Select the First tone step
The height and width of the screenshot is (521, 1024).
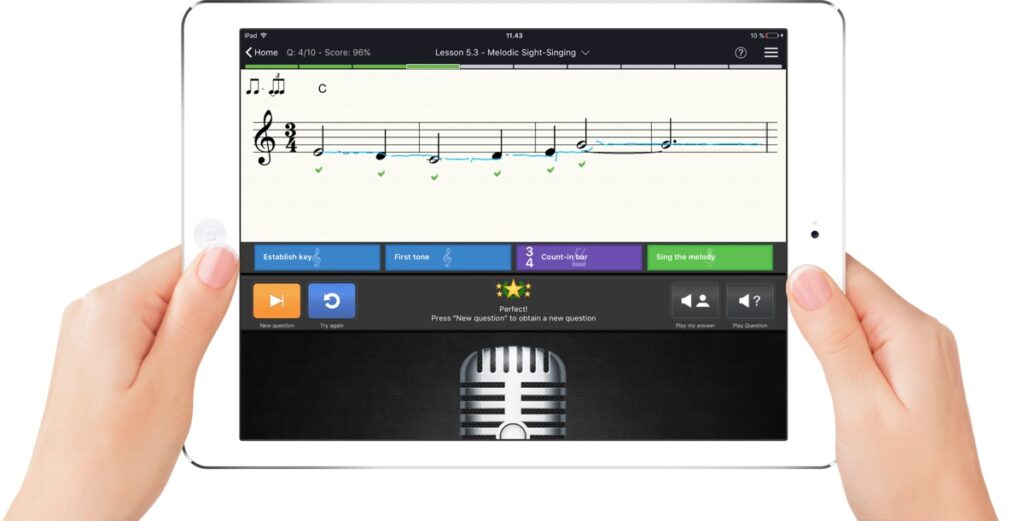(447, 257)
